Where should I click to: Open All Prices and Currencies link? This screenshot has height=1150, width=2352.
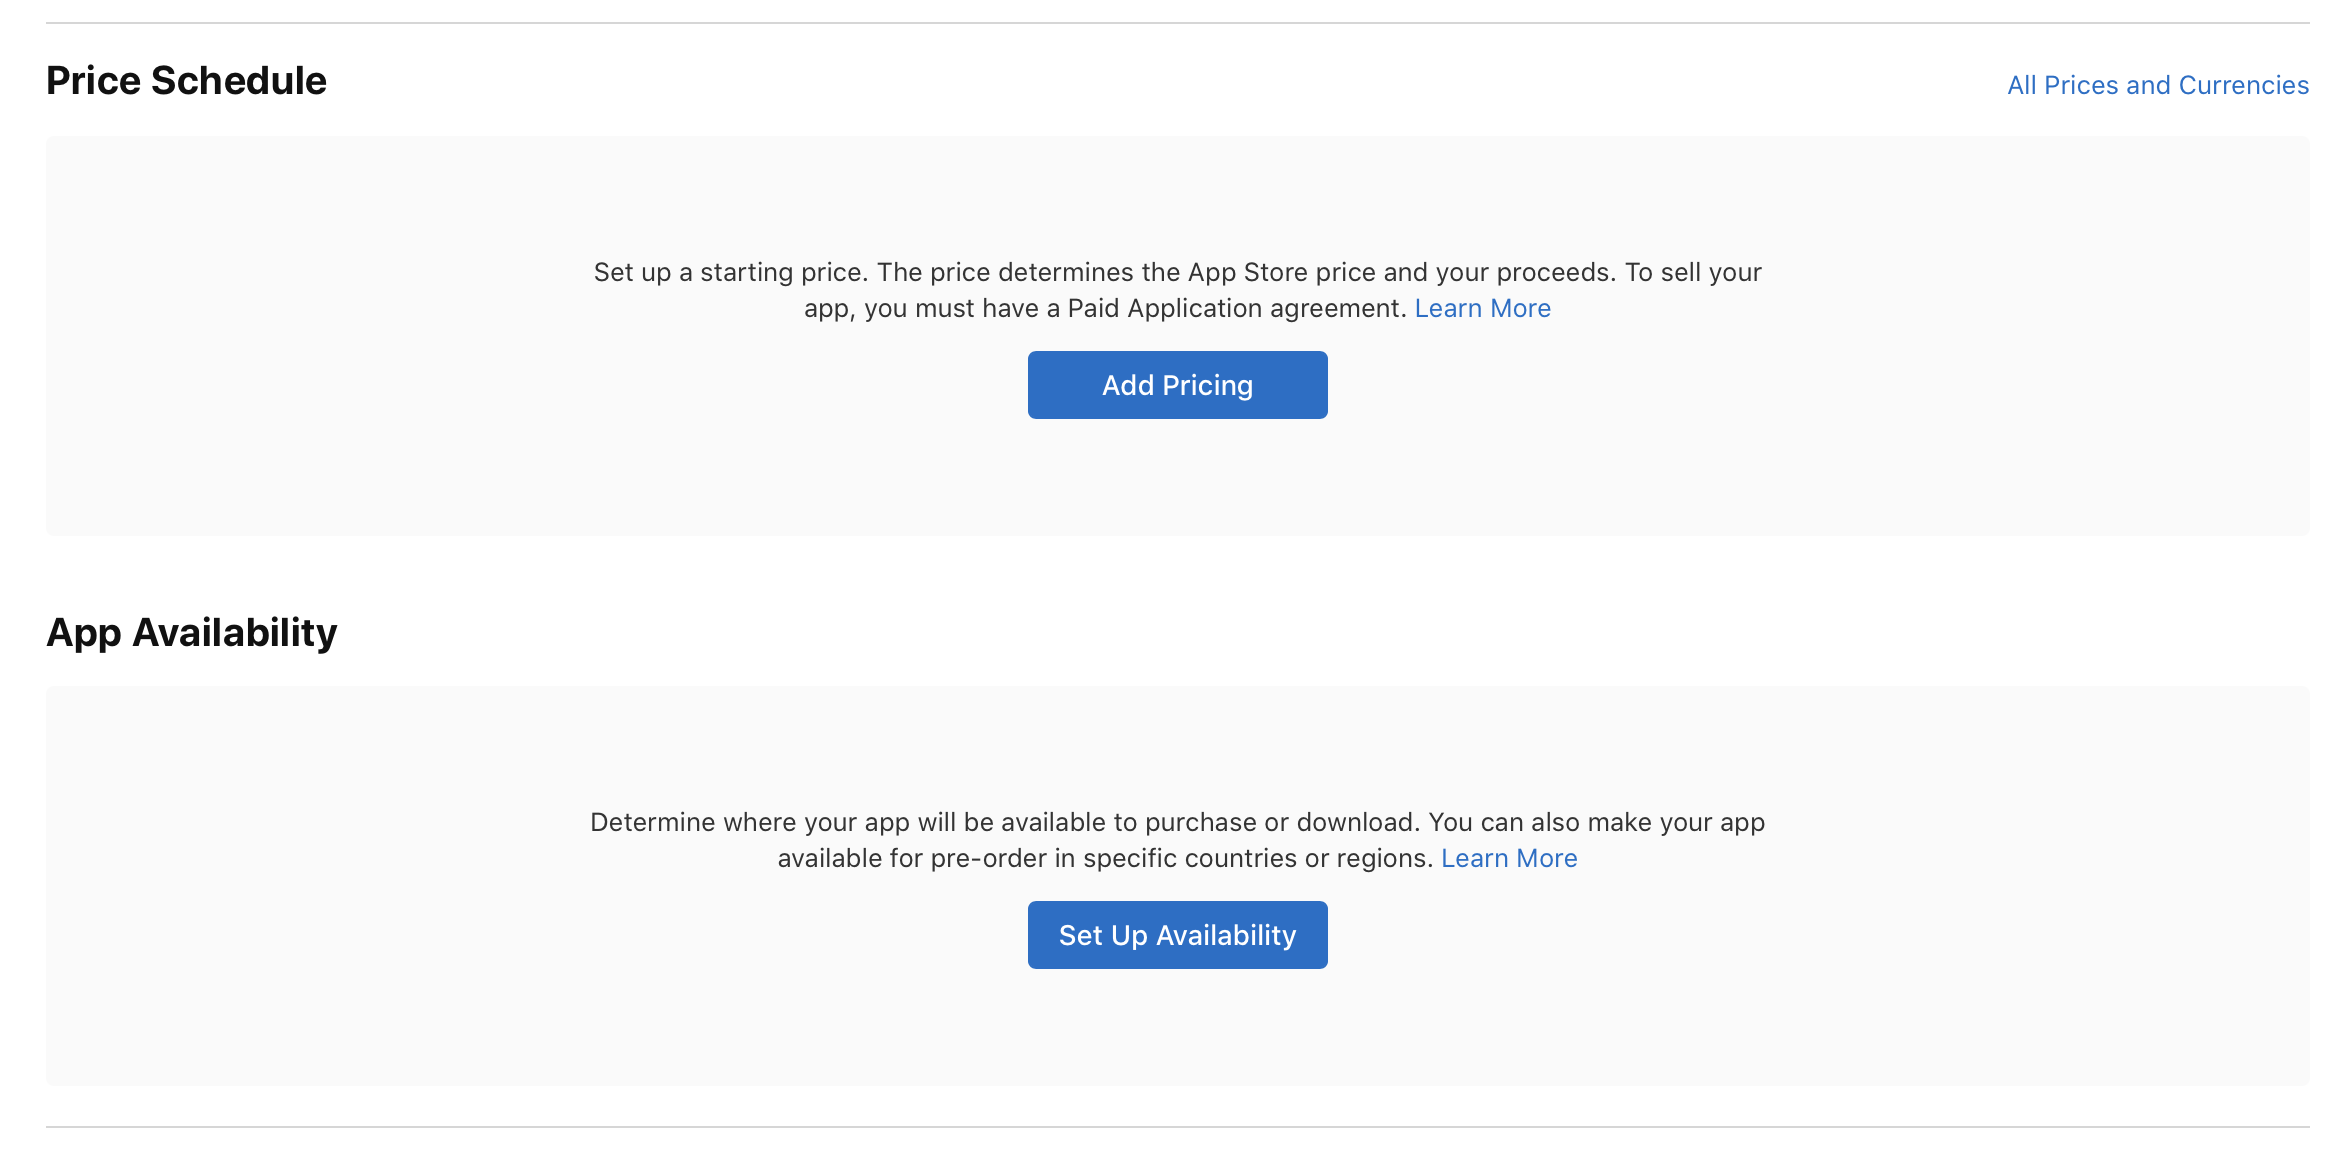coord(2157,85)
